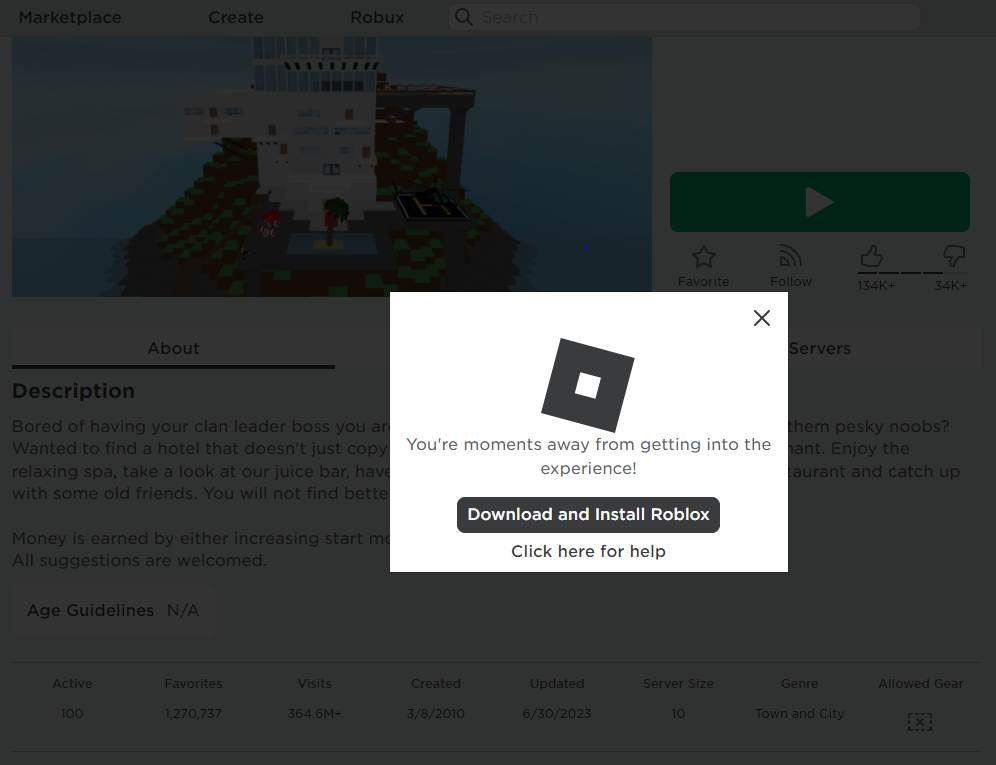Click the like ratio vote bar

[x=912, y=273]
